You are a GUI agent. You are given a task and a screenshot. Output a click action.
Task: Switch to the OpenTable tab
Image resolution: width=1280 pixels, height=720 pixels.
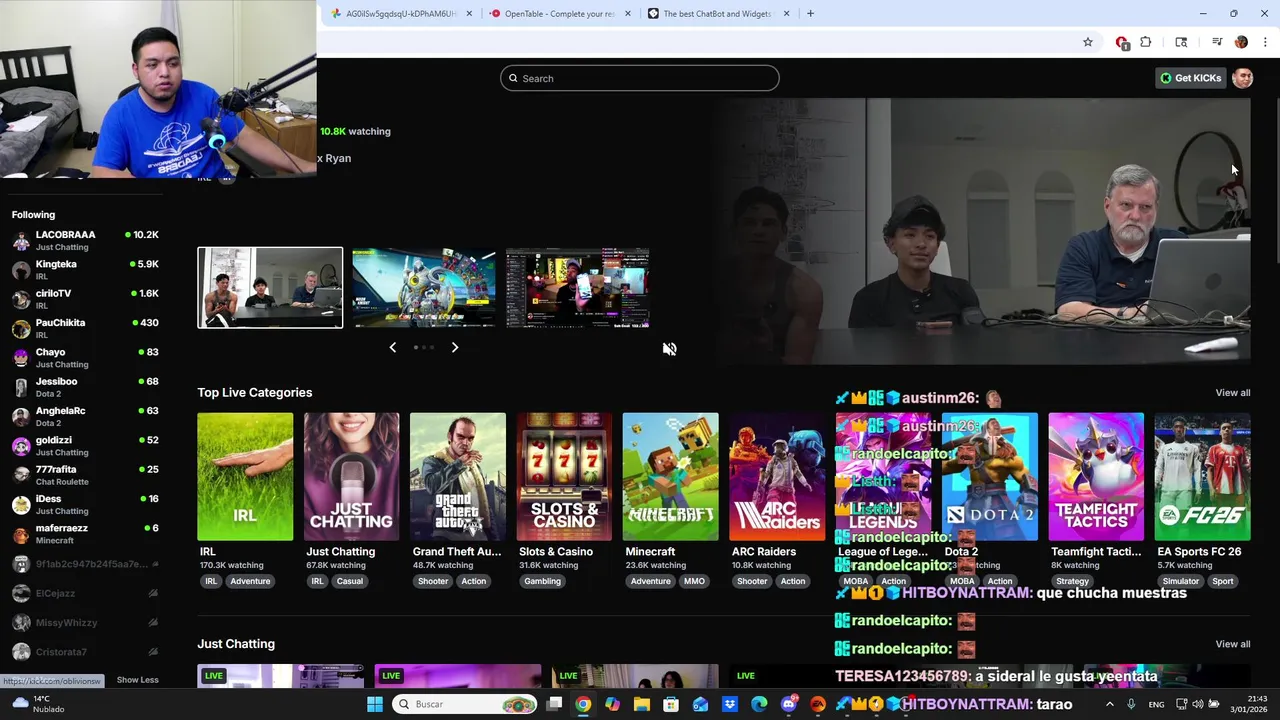560,13
